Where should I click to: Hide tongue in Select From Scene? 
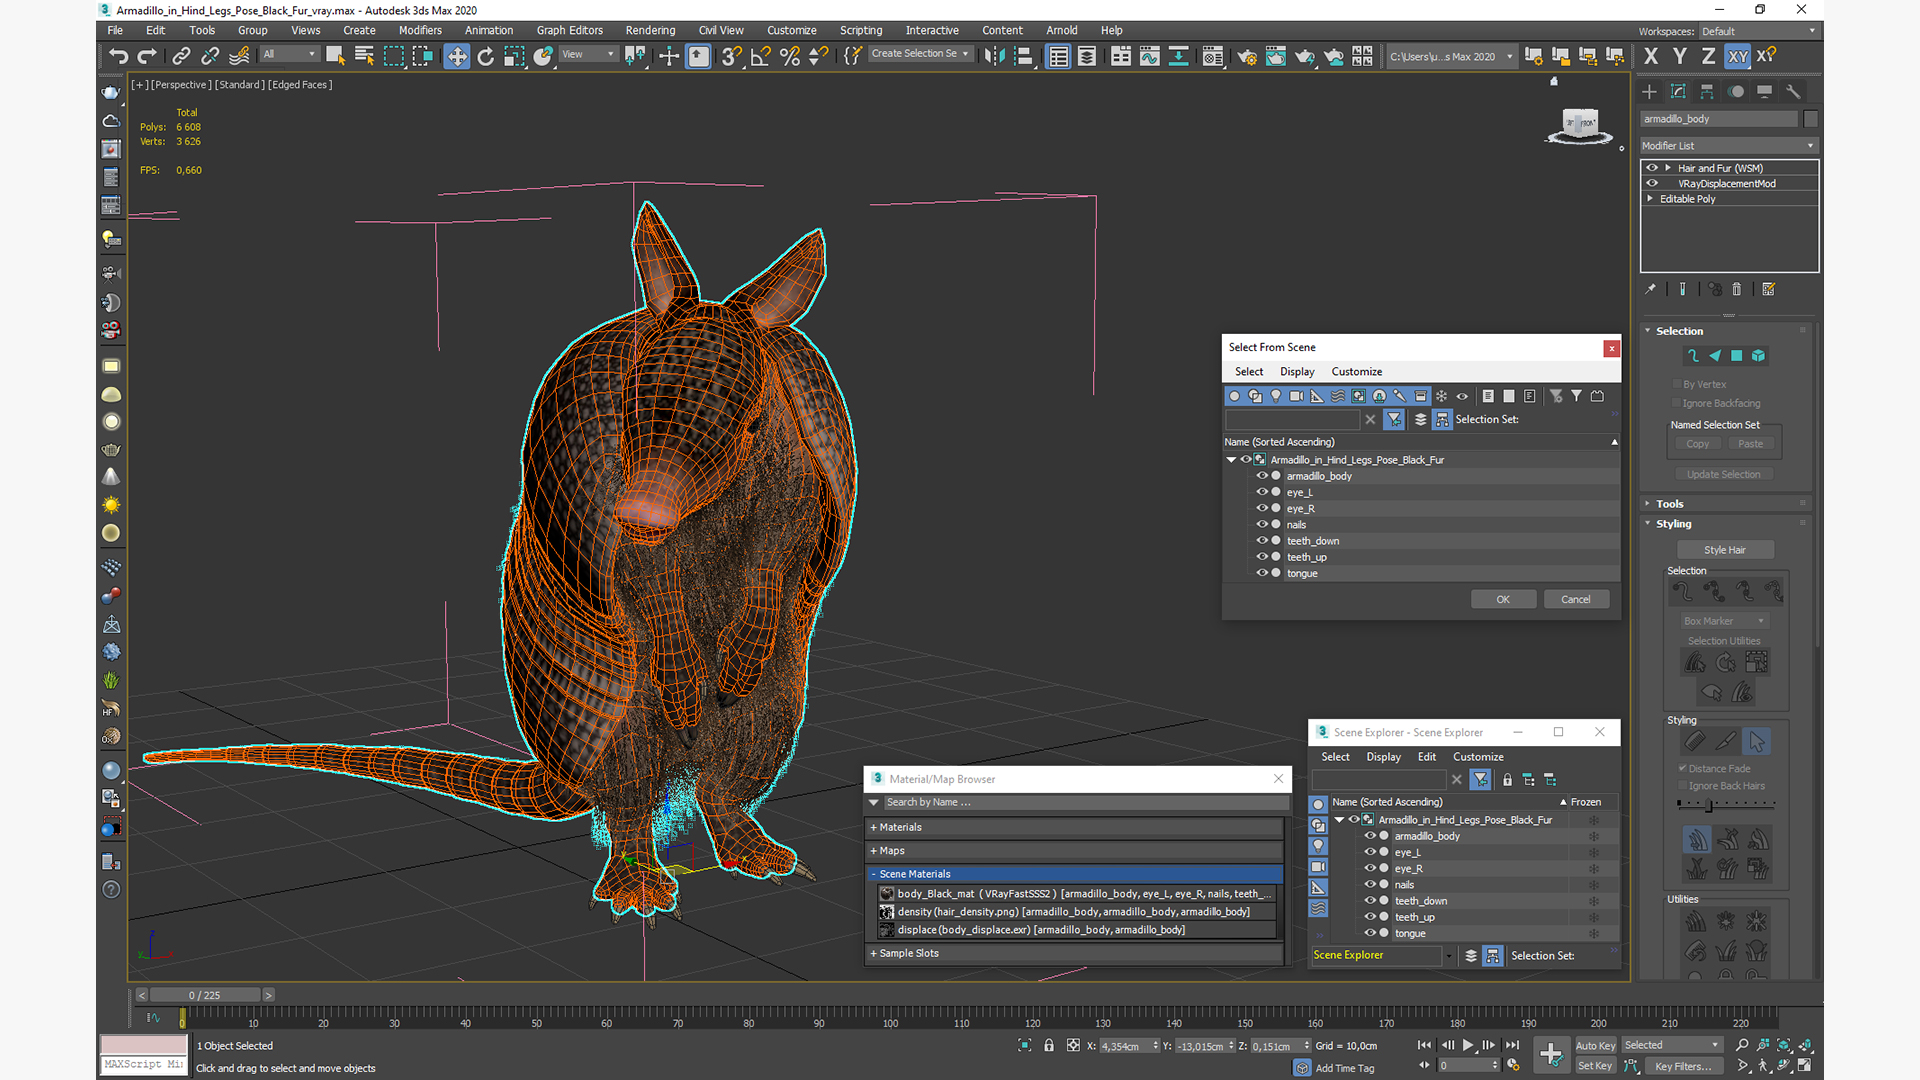(1262, 573)
